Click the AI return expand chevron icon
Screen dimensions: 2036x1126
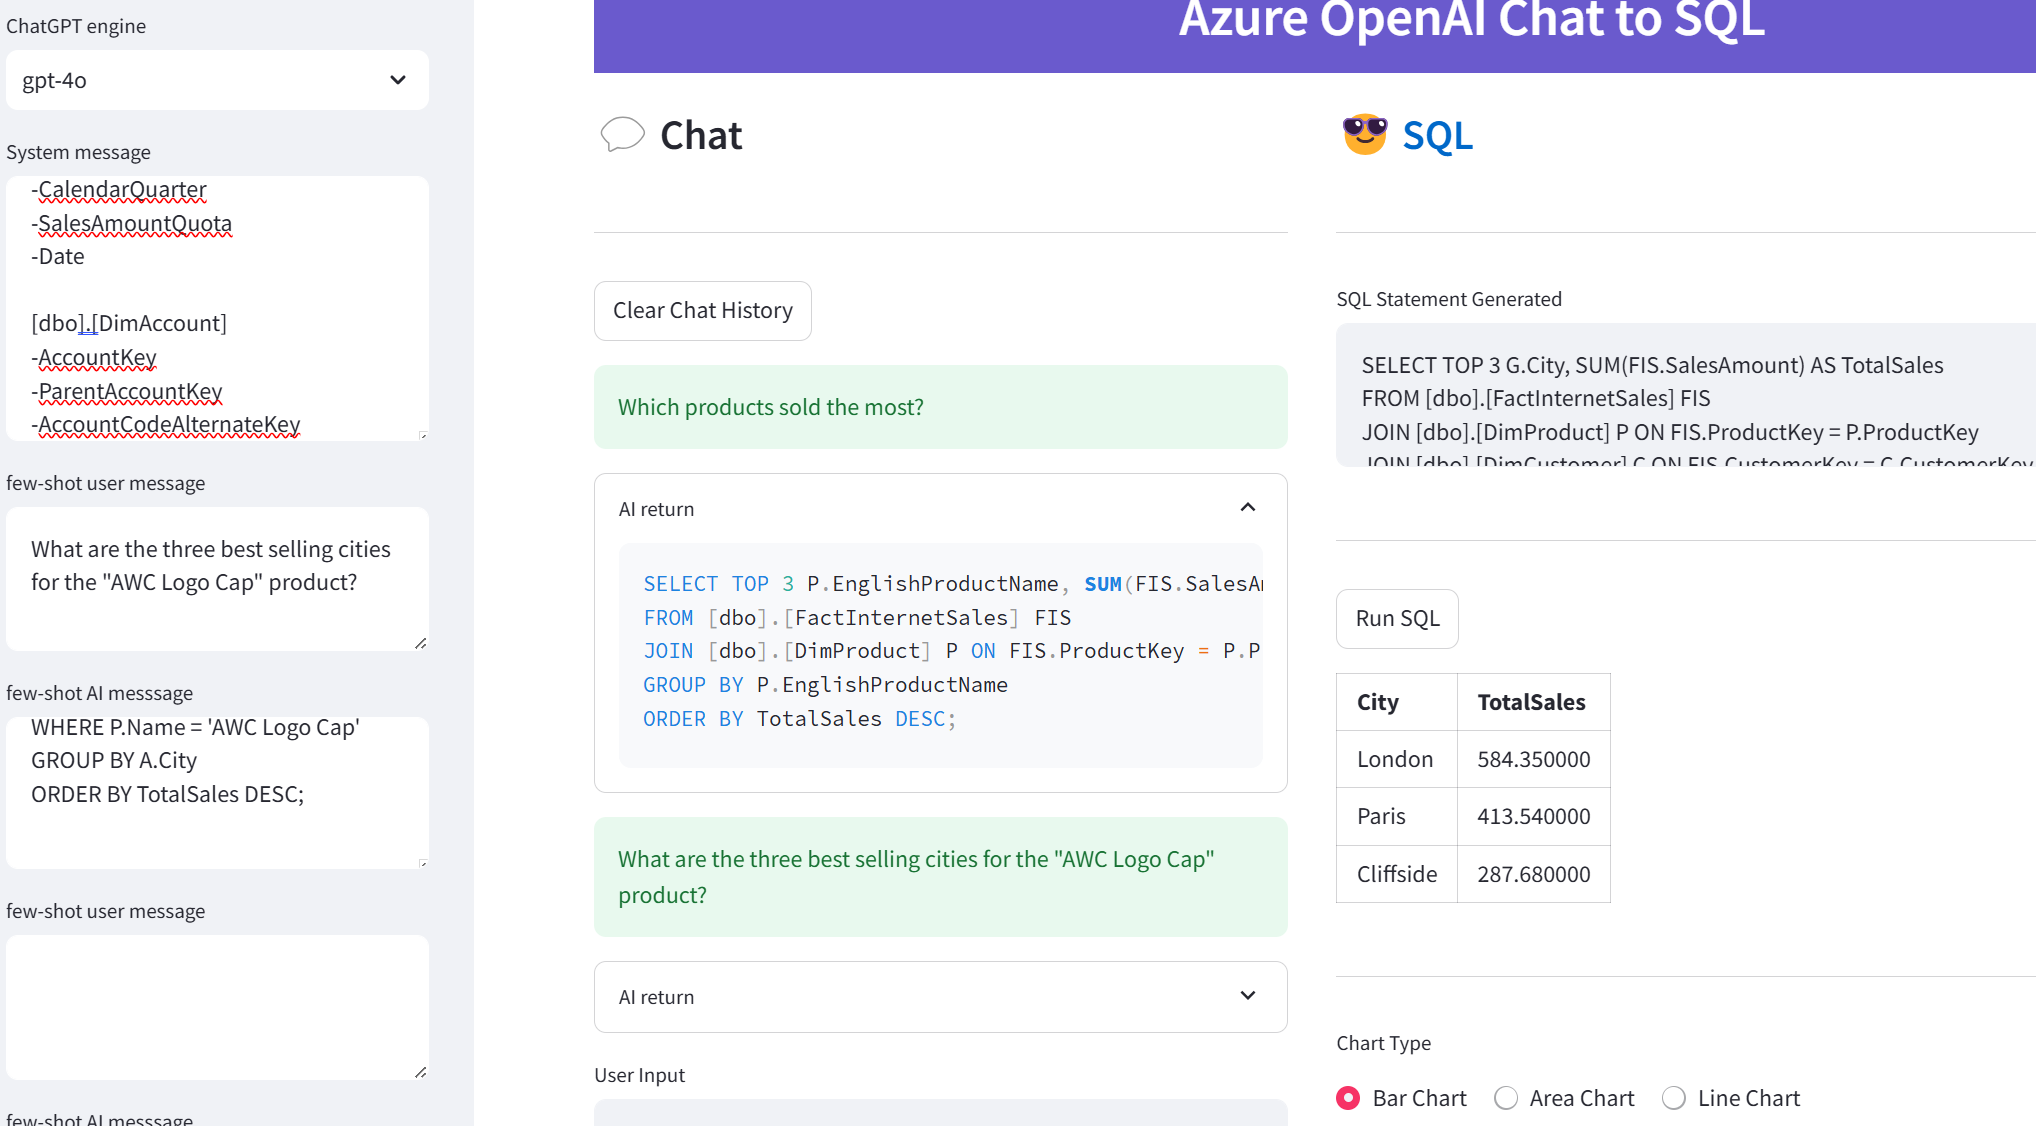[x=1246, y=996]
